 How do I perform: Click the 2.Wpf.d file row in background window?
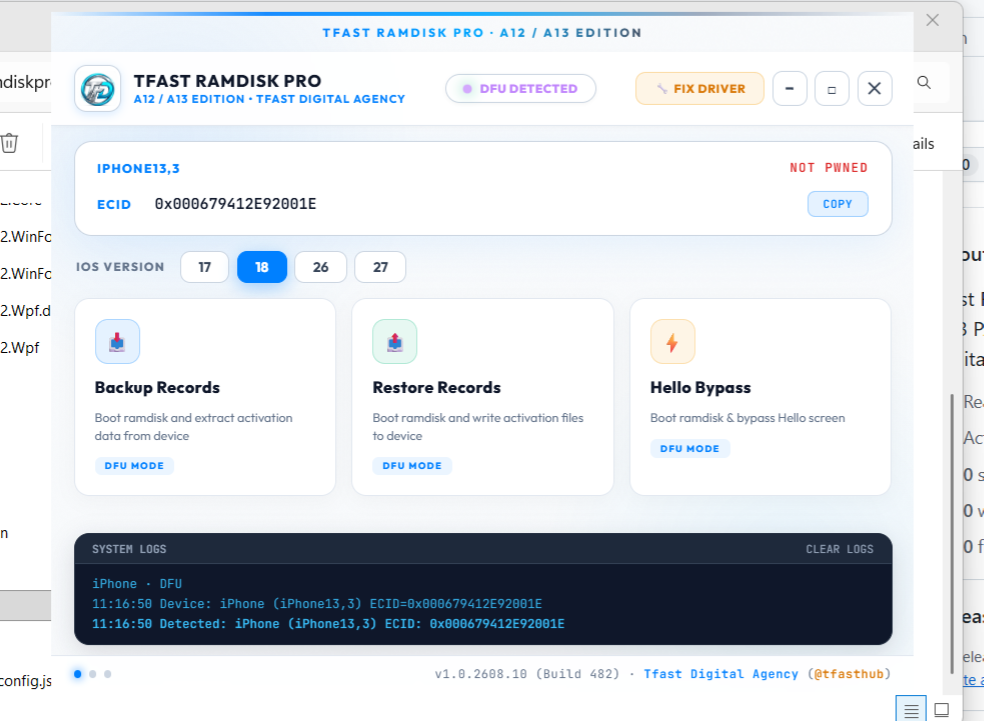pyautogui.click(x=25, y=311)
